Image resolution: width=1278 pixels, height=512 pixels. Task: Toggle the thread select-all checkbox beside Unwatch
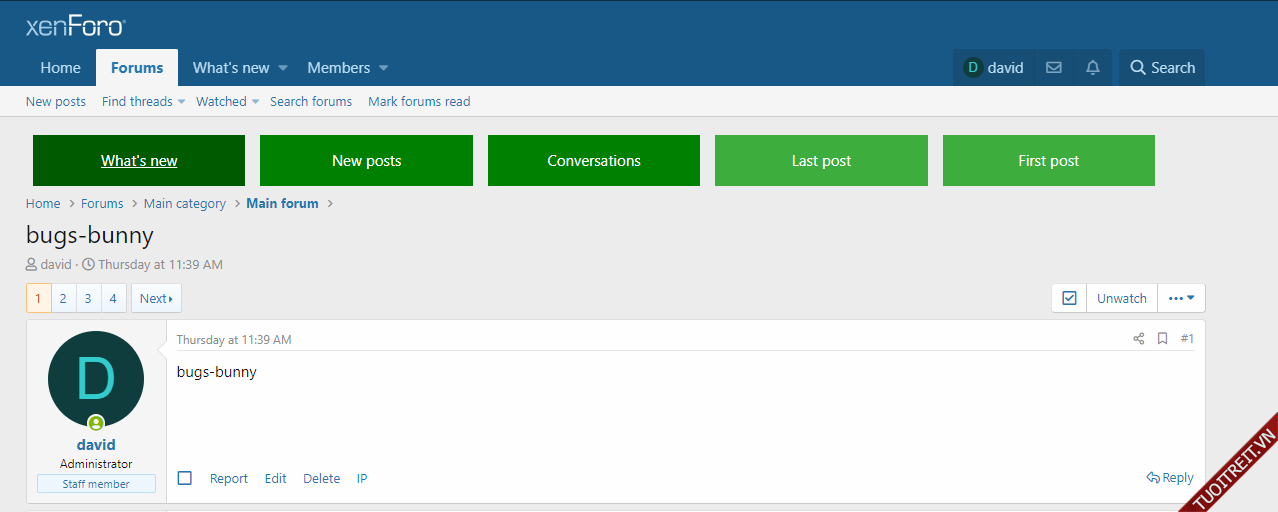1069,298
